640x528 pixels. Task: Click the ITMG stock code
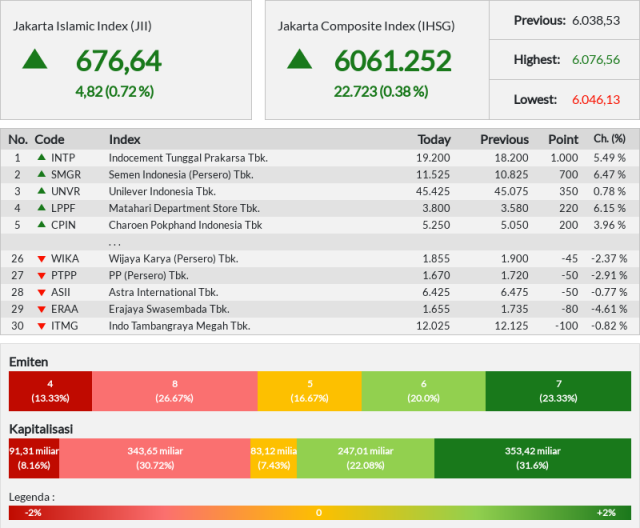[x=64, y=326]
